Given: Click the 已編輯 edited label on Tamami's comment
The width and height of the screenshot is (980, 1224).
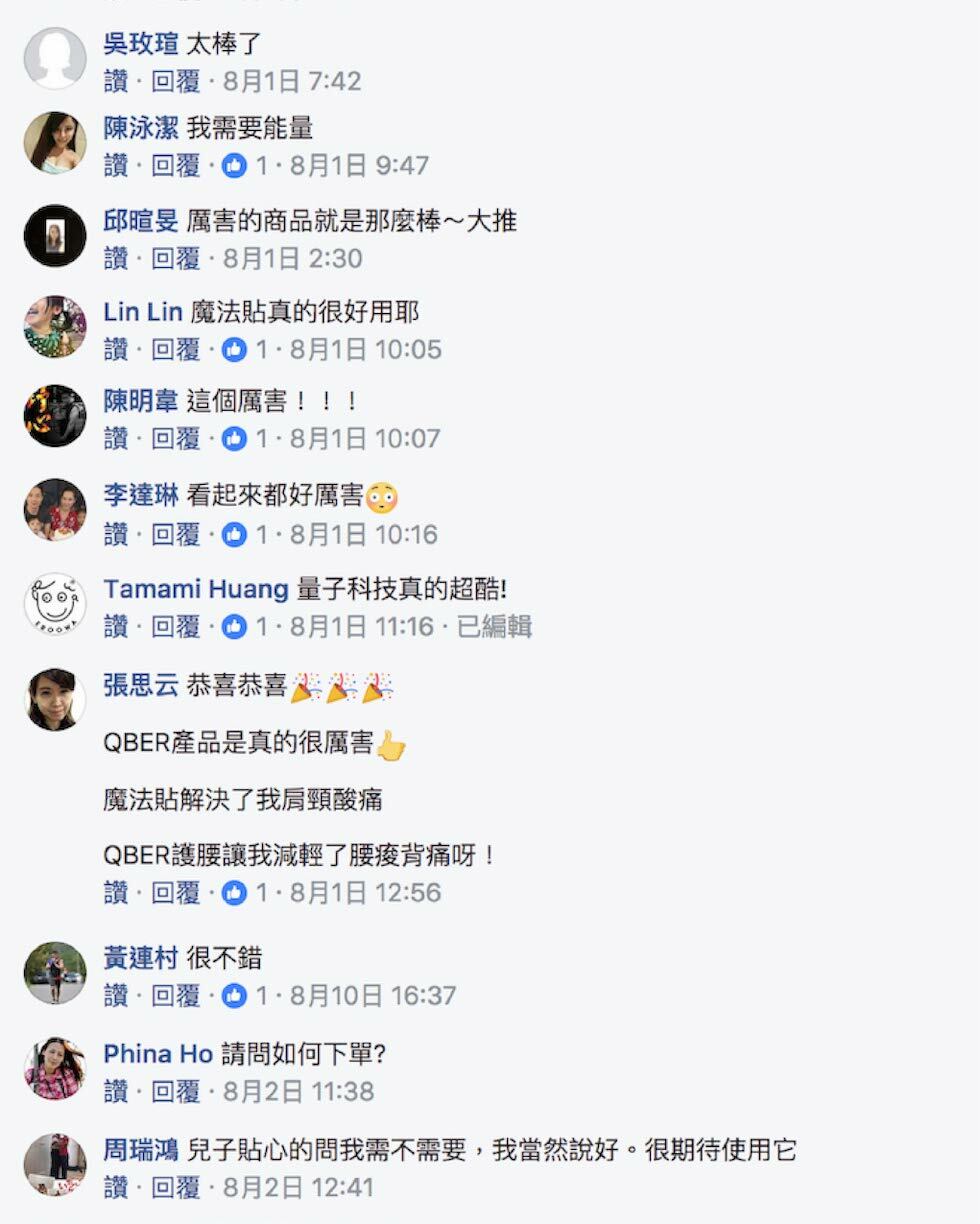Looking at the screenshot, I should click(x=494, y=627).
